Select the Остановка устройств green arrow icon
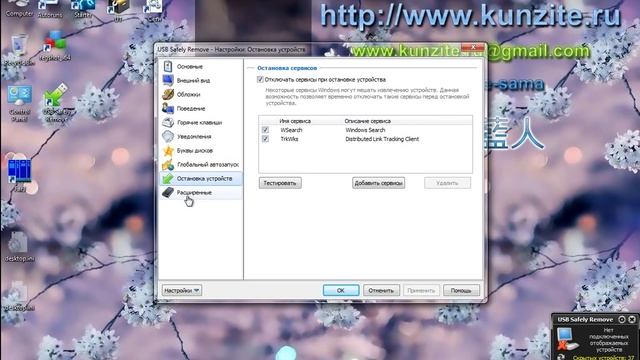Image resolution: width=640 pixels, height=360 pixels. pyautogui.click(x=168, y=178)
